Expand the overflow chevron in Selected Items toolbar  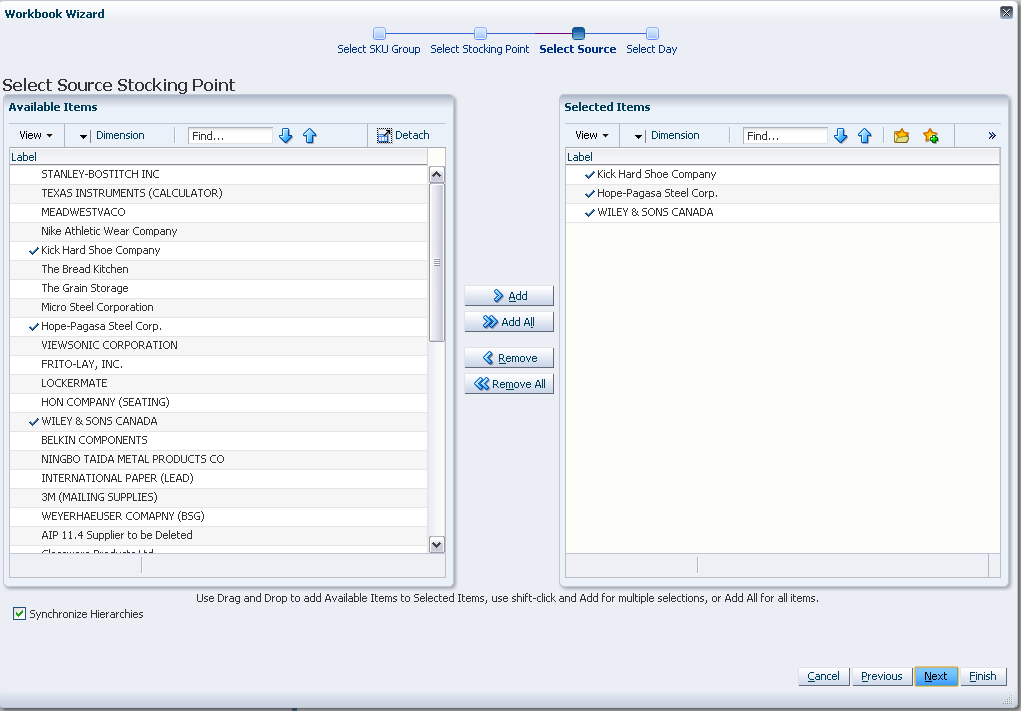pos(992,135)
